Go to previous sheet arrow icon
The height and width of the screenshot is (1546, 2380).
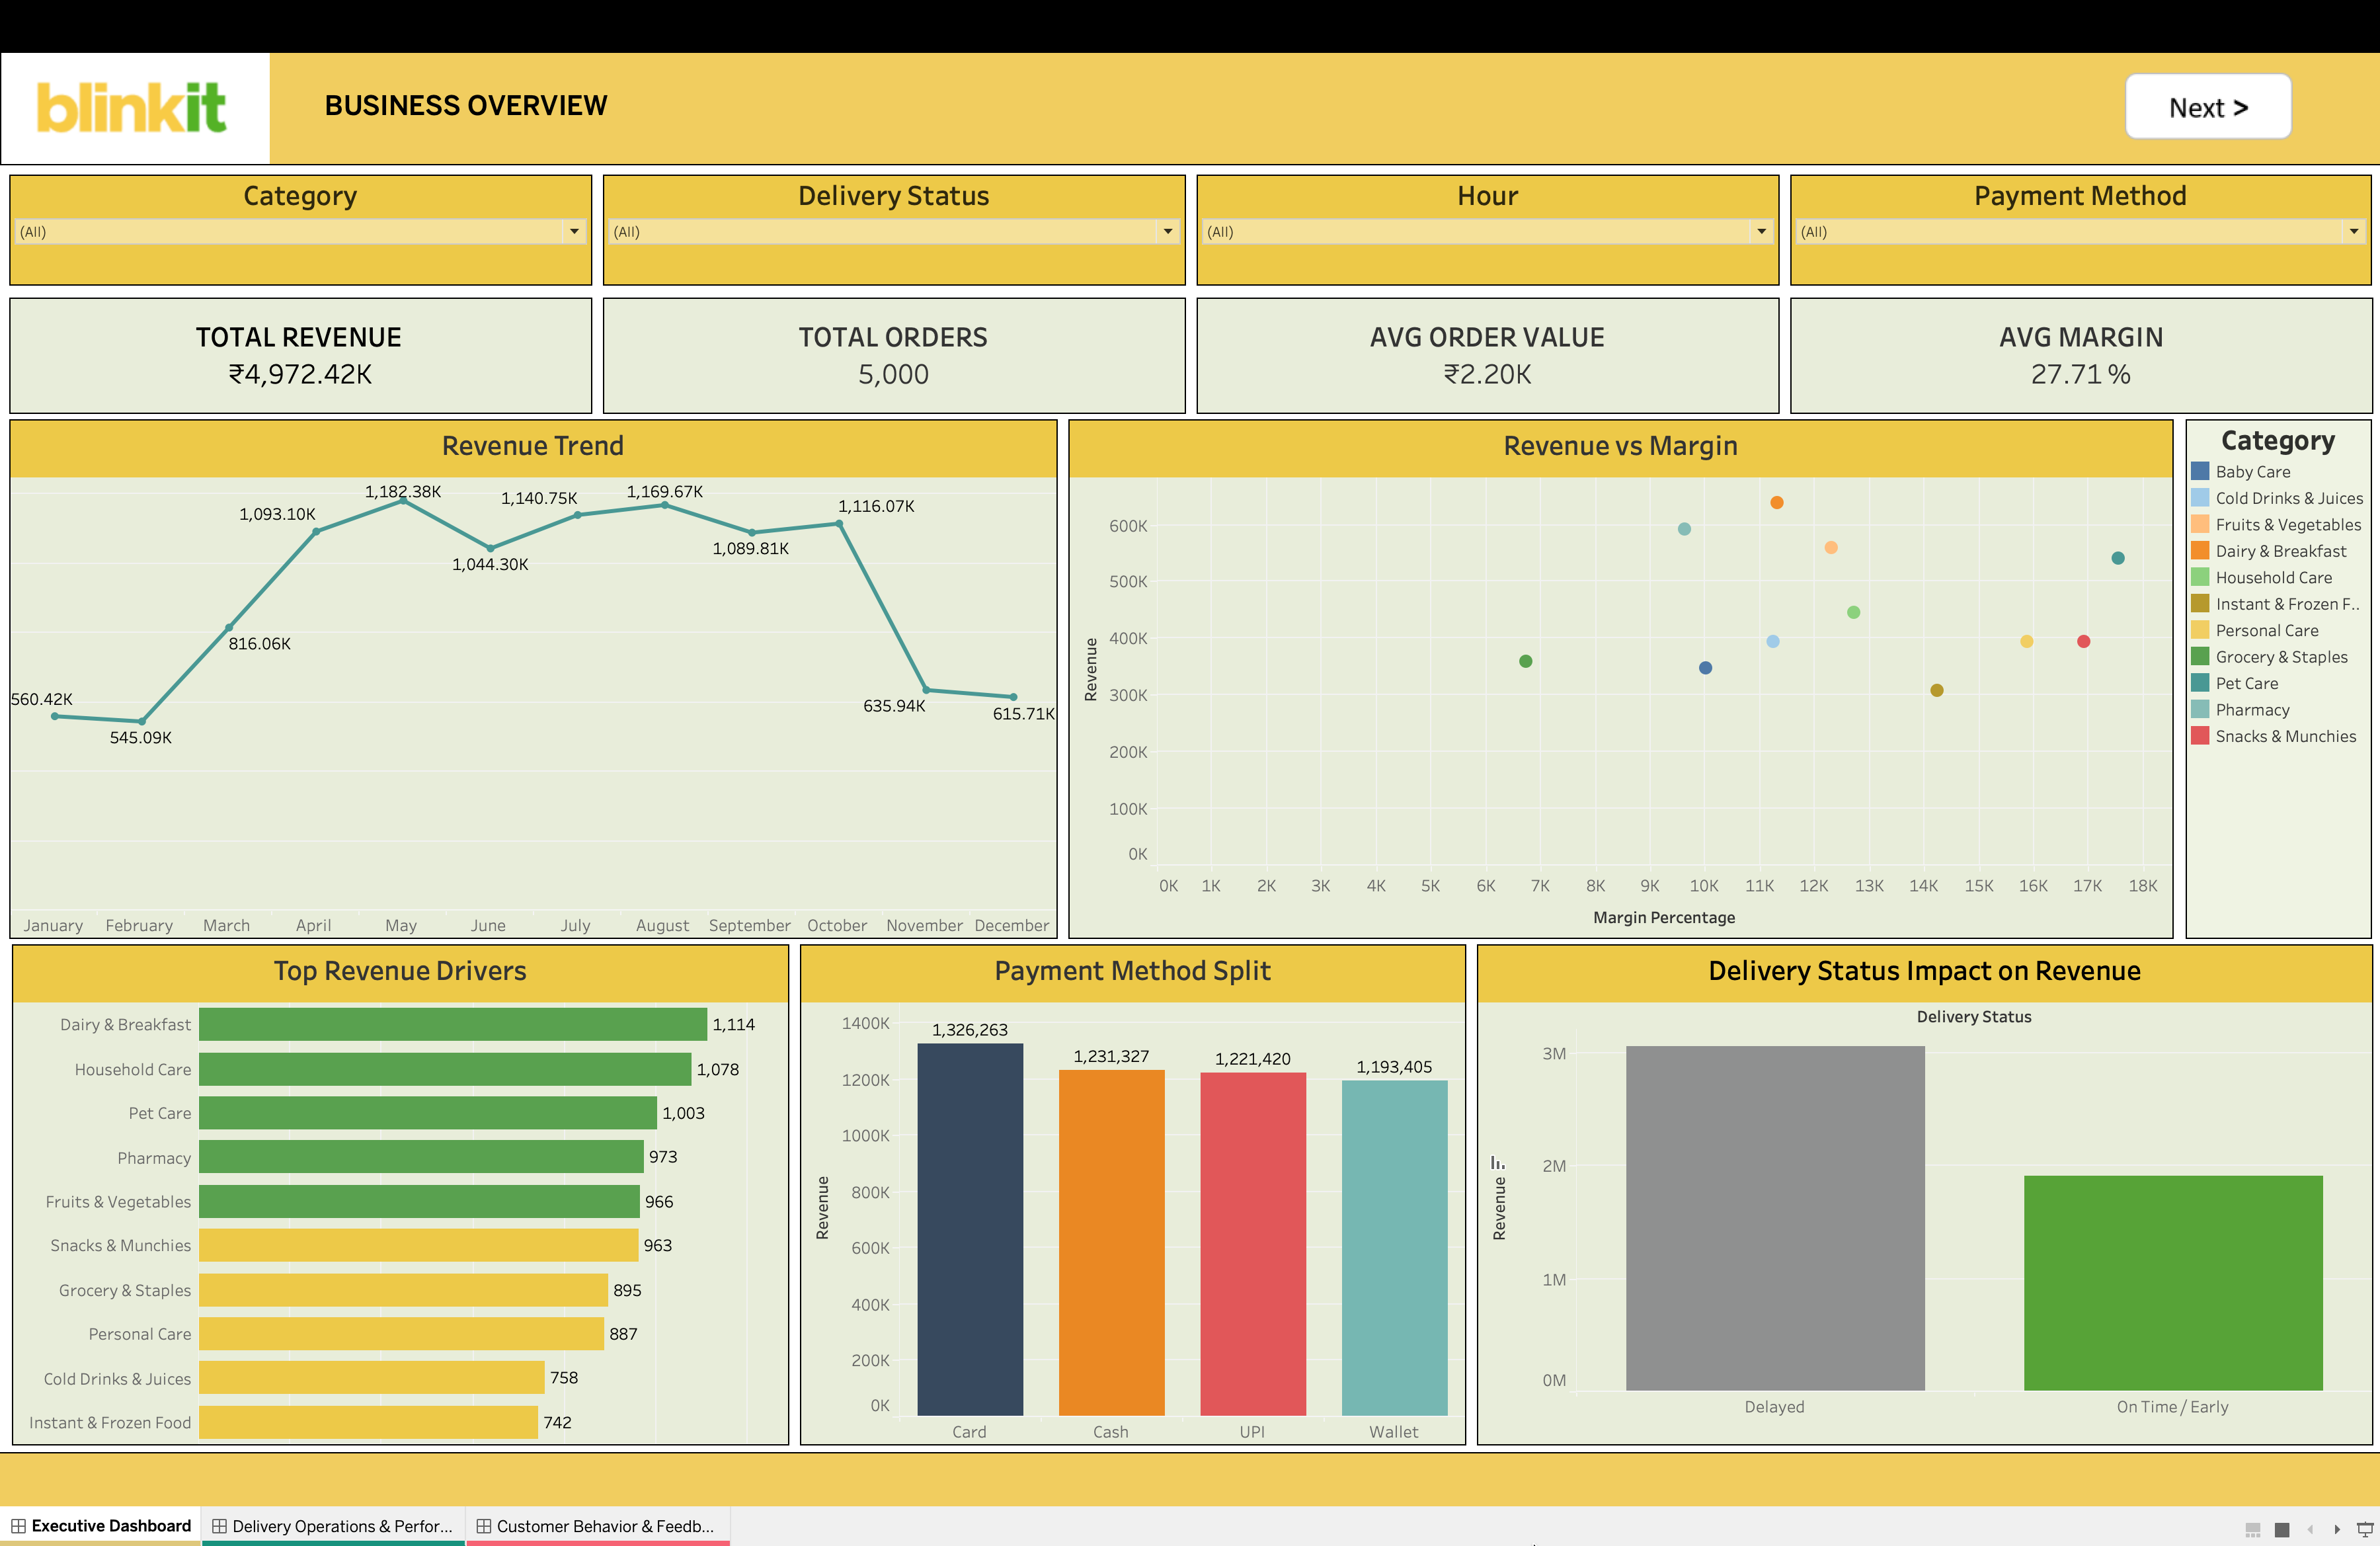coord(2310,1529)
